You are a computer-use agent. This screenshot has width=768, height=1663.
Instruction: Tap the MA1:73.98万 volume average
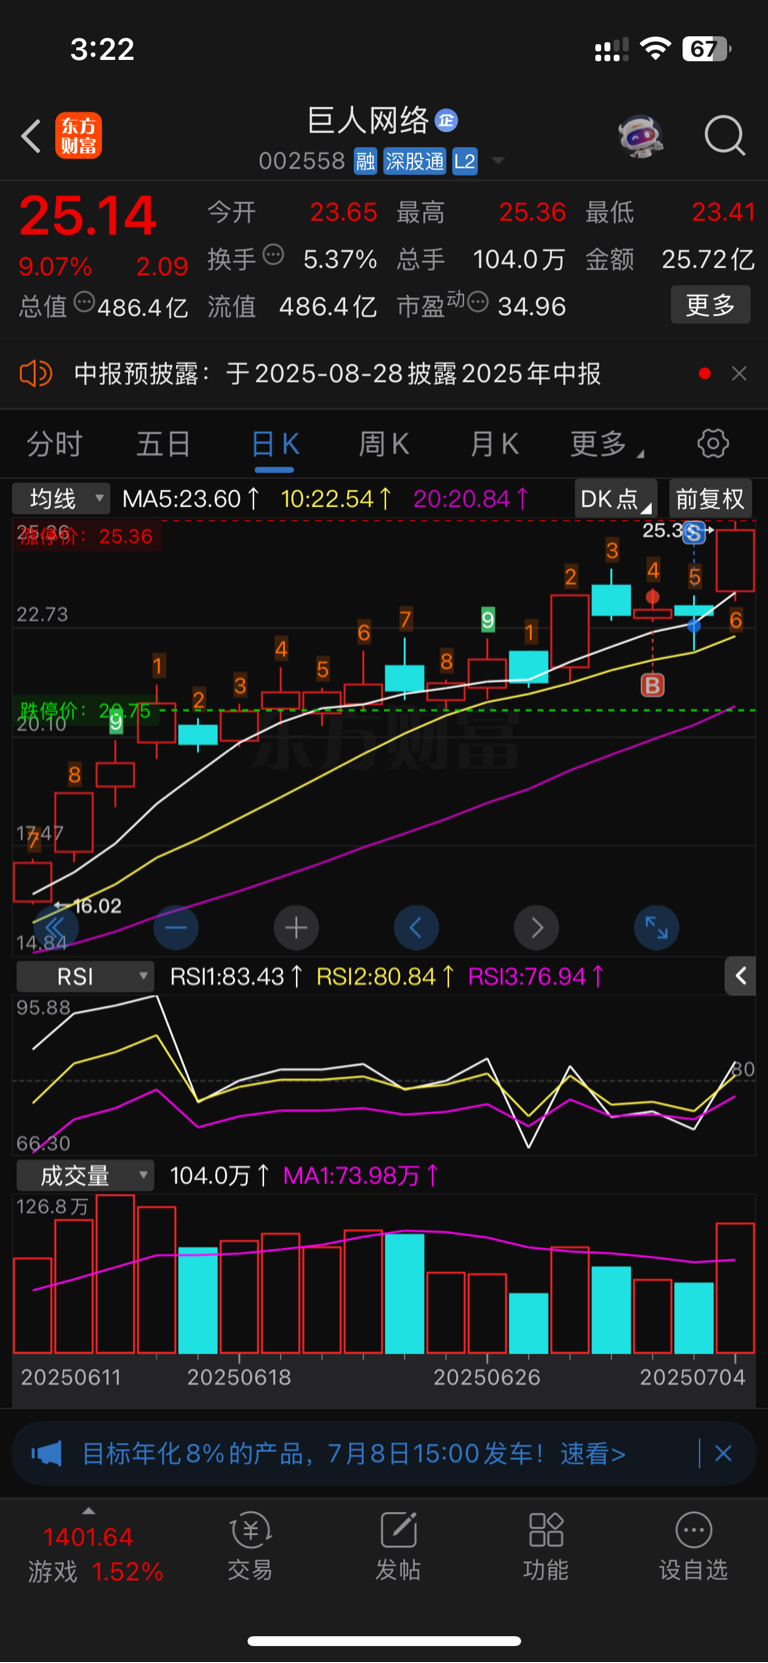point(361,1175)
